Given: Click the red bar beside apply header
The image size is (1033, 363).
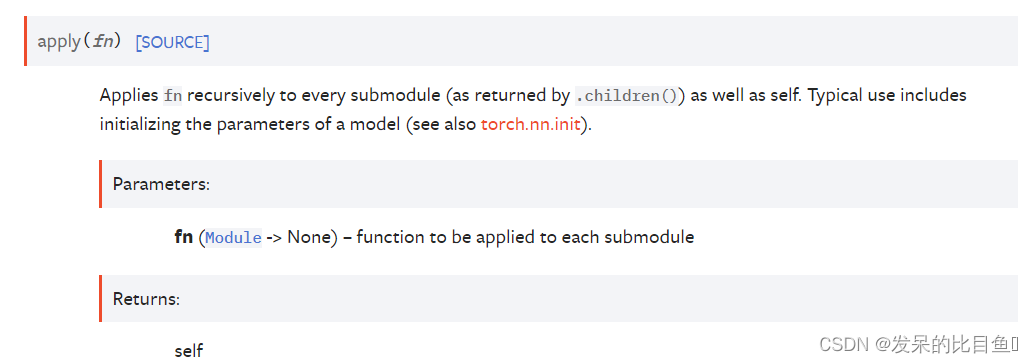Looking at the screenshot, I should (x=26, y=41).
